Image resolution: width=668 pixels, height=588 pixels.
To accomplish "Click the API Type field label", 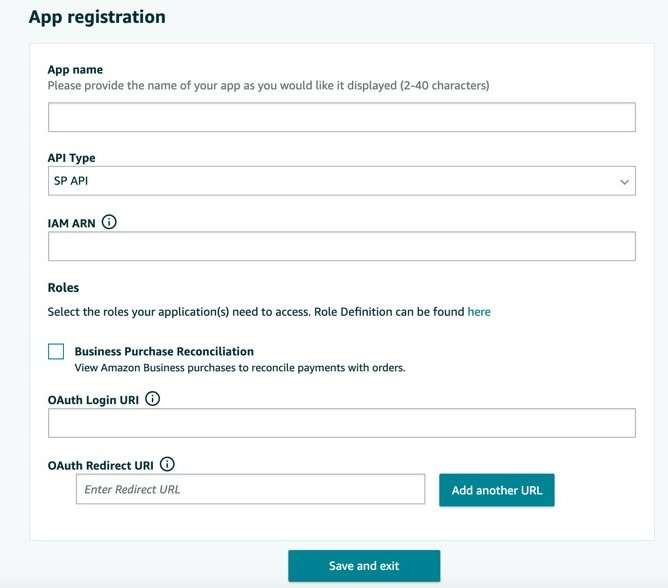I will click(72, 158).
